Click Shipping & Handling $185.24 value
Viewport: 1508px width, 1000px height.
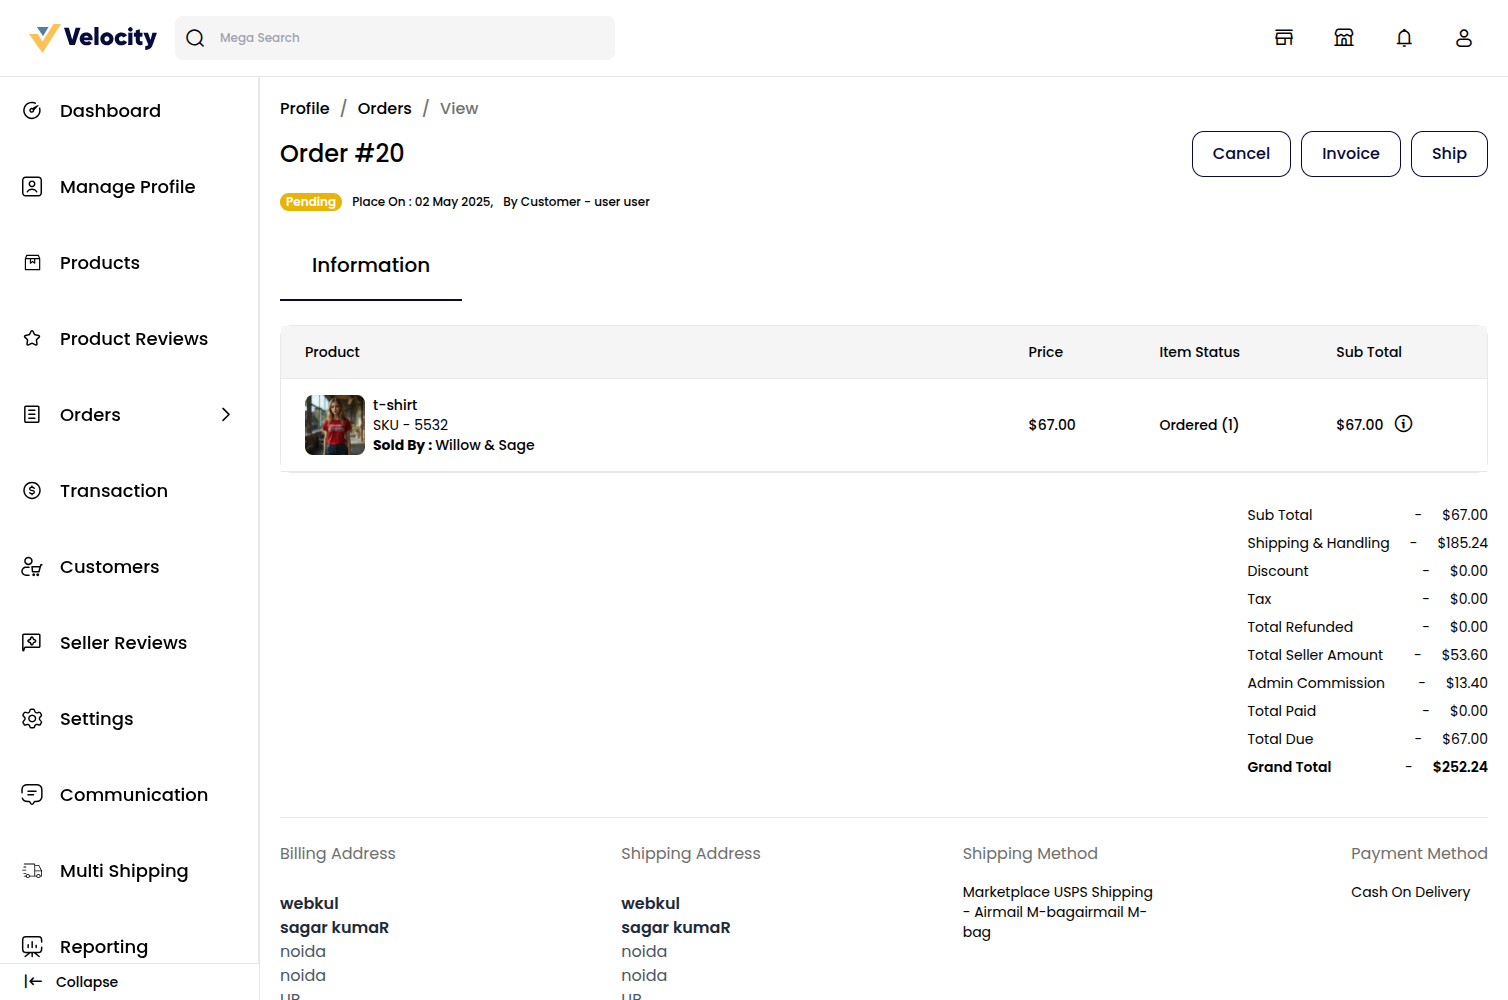point(1463,543)
